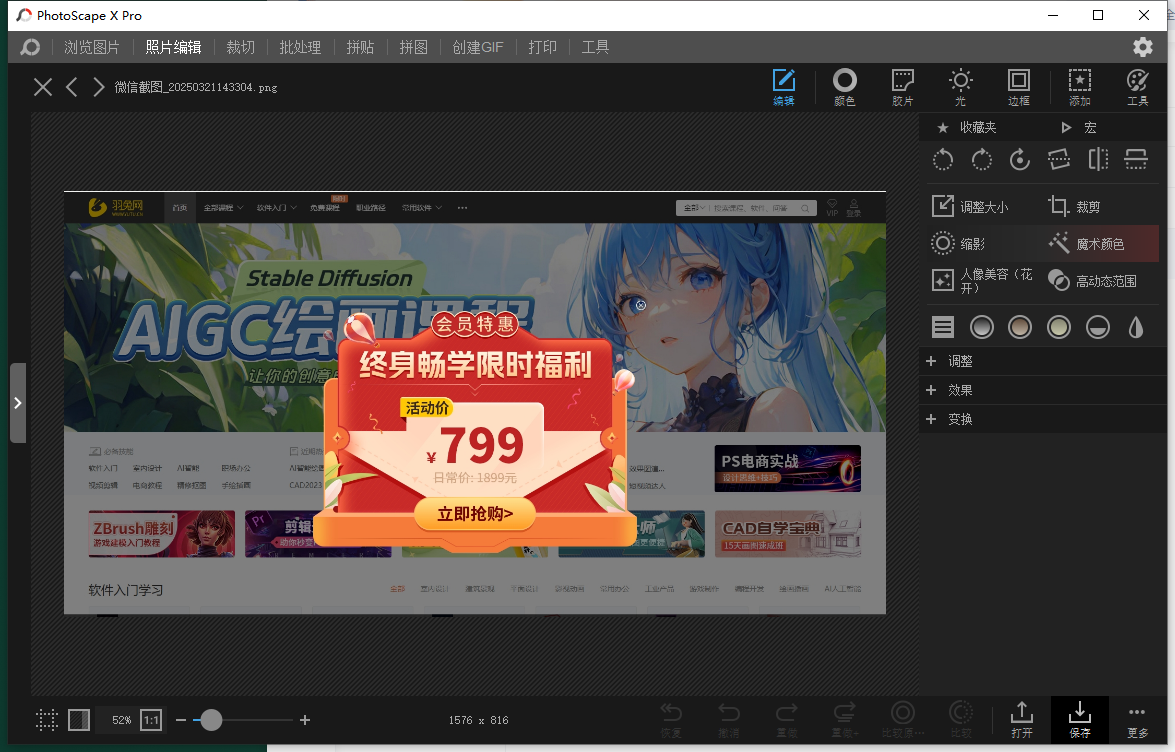Viewport: 1175px width, 752px height.
Task: Open the 缩影 miniature tool
Action: click(958, 243)
